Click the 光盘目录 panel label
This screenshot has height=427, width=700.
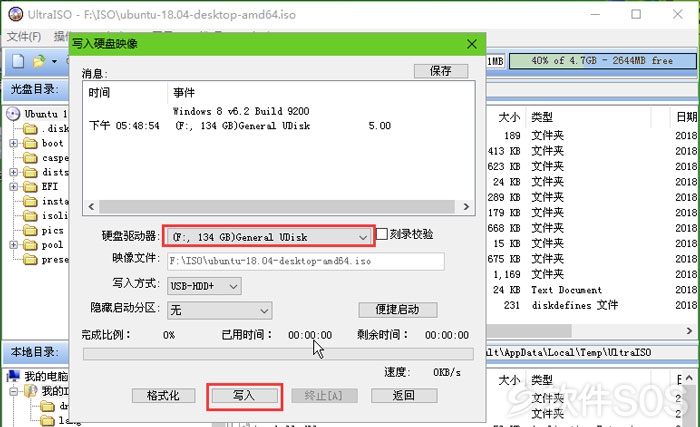point(34,89)
